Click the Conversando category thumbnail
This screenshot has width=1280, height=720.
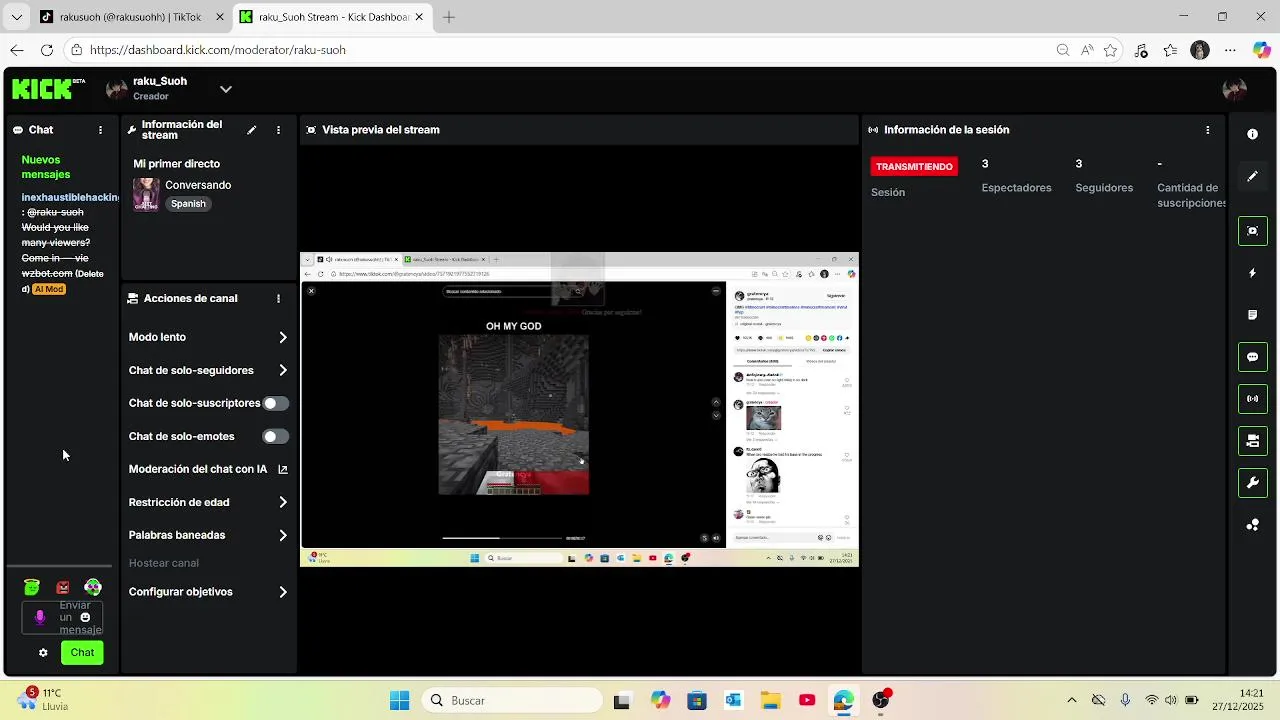pos(146,194)
